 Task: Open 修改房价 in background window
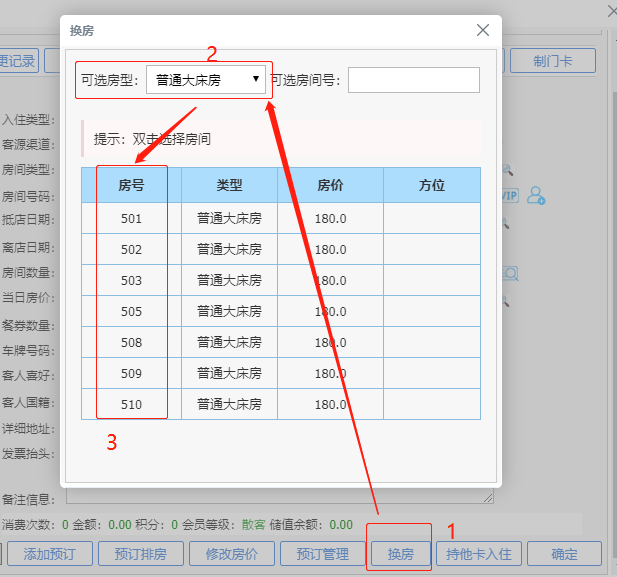pos(232,554)
